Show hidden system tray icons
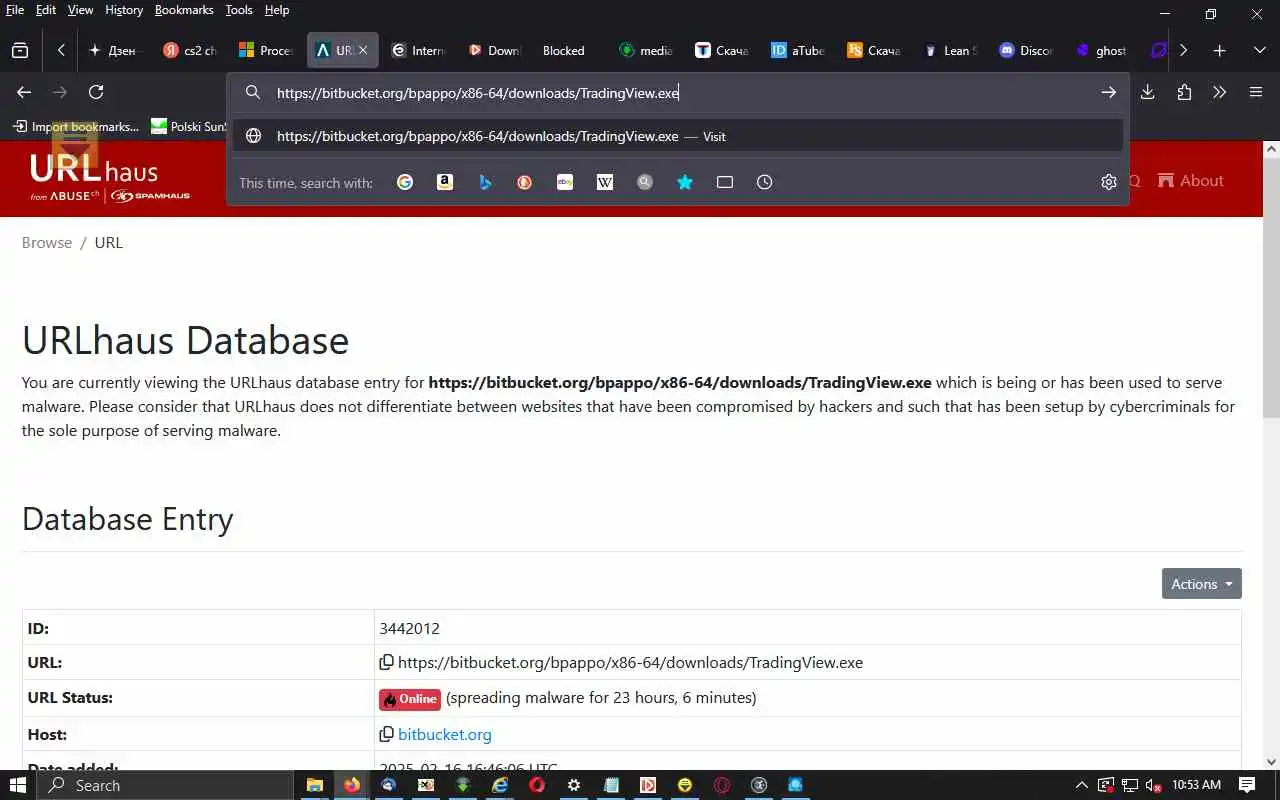 (x=1081, y=785)
